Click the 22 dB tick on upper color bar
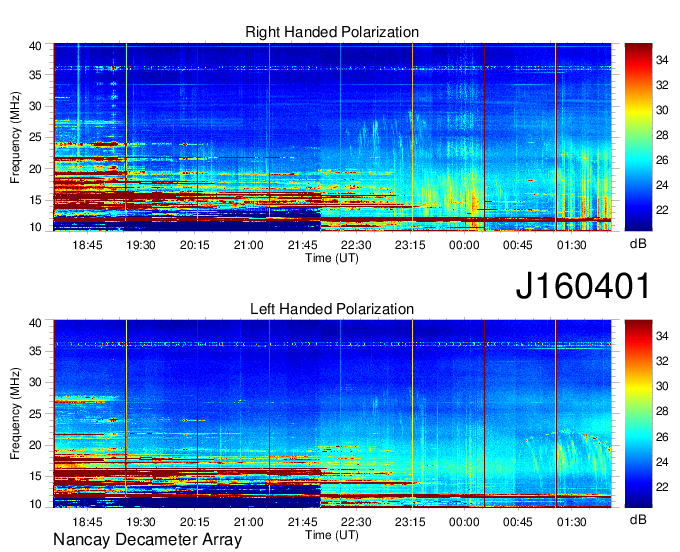The height and width of the screenshot is (552, 680). pos(662,210)
